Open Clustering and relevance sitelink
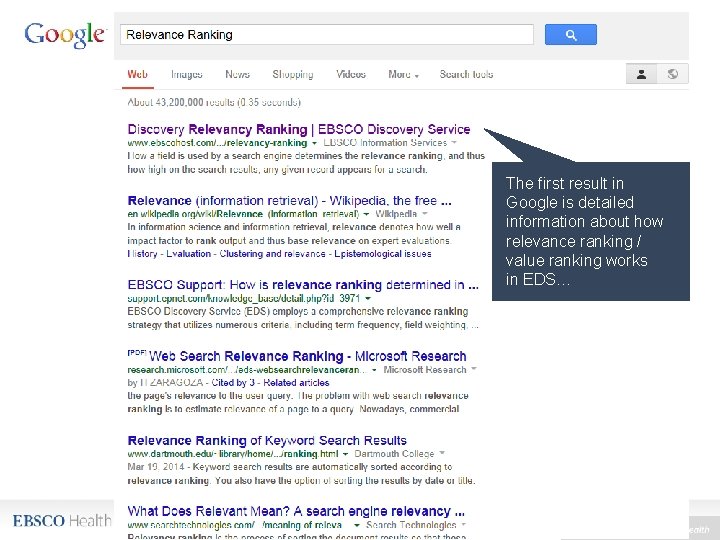Viewport: 720px width, 540px height. (x=272, y=254)
